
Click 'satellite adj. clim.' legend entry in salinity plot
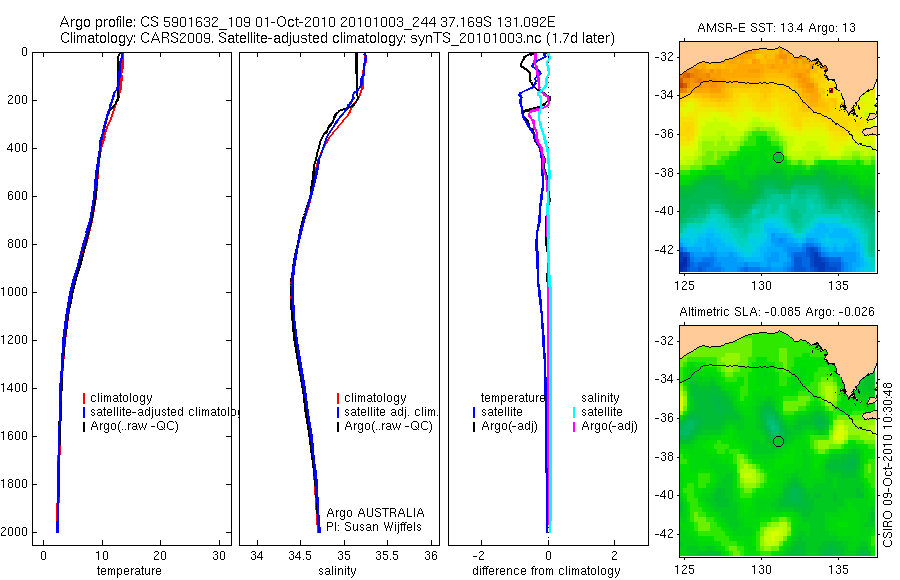click(x=391, y=412)
